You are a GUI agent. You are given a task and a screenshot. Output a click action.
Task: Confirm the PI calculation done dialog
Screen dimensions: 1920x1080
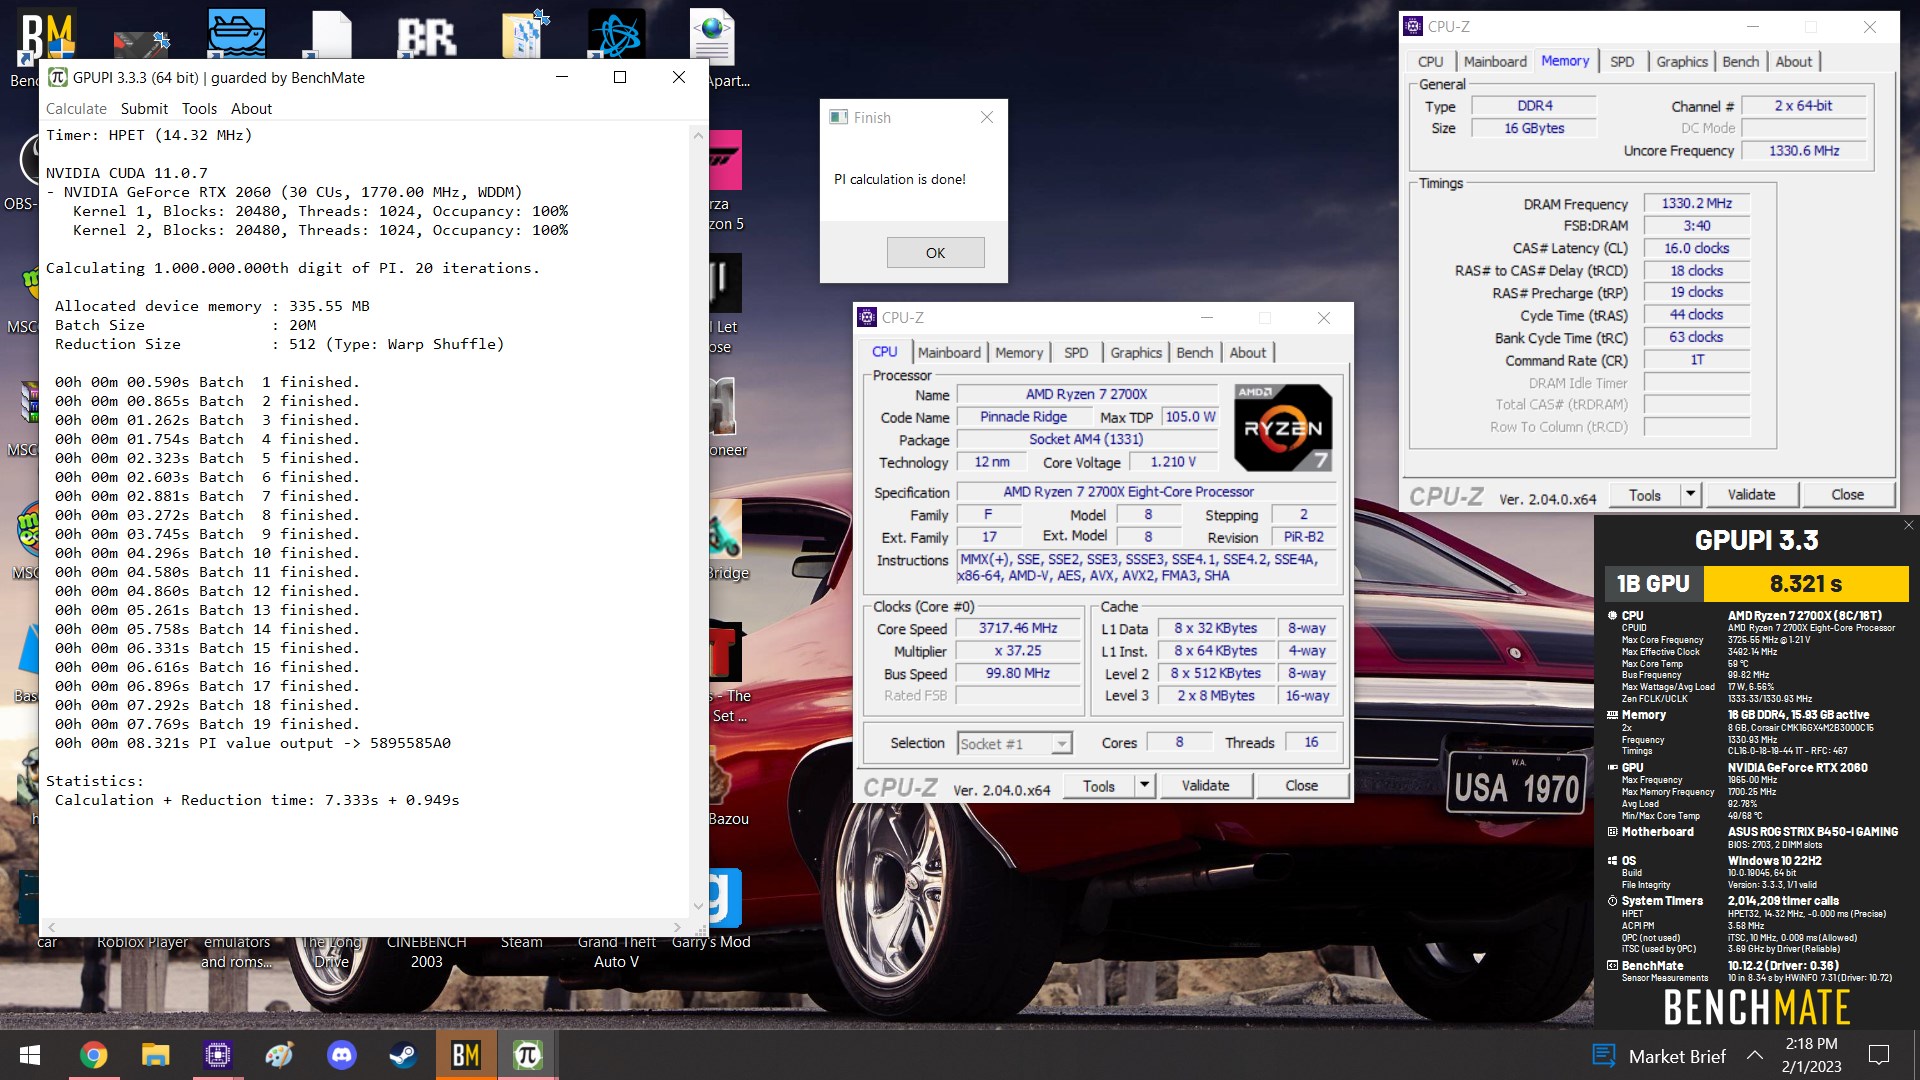point(935,253)
